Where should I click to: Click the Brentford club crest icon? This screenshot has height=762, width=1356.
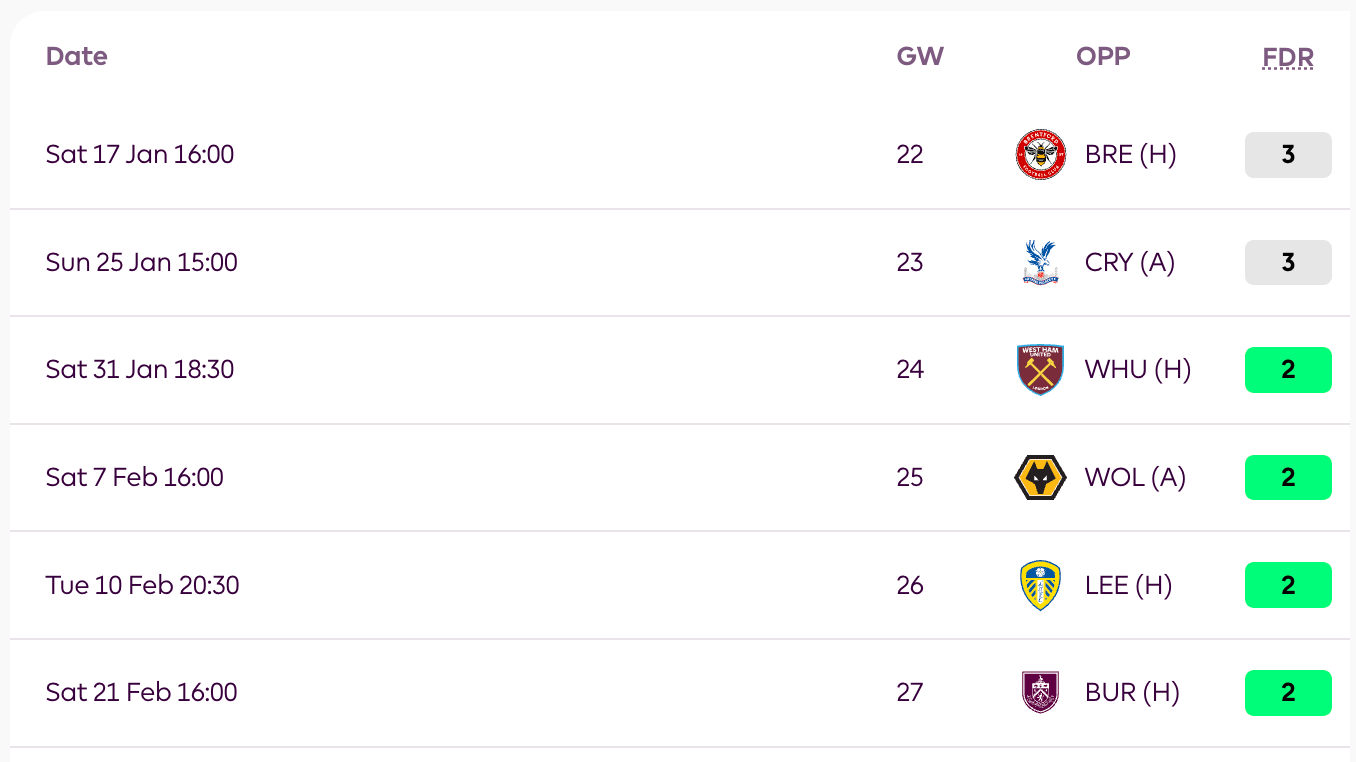1040,155
